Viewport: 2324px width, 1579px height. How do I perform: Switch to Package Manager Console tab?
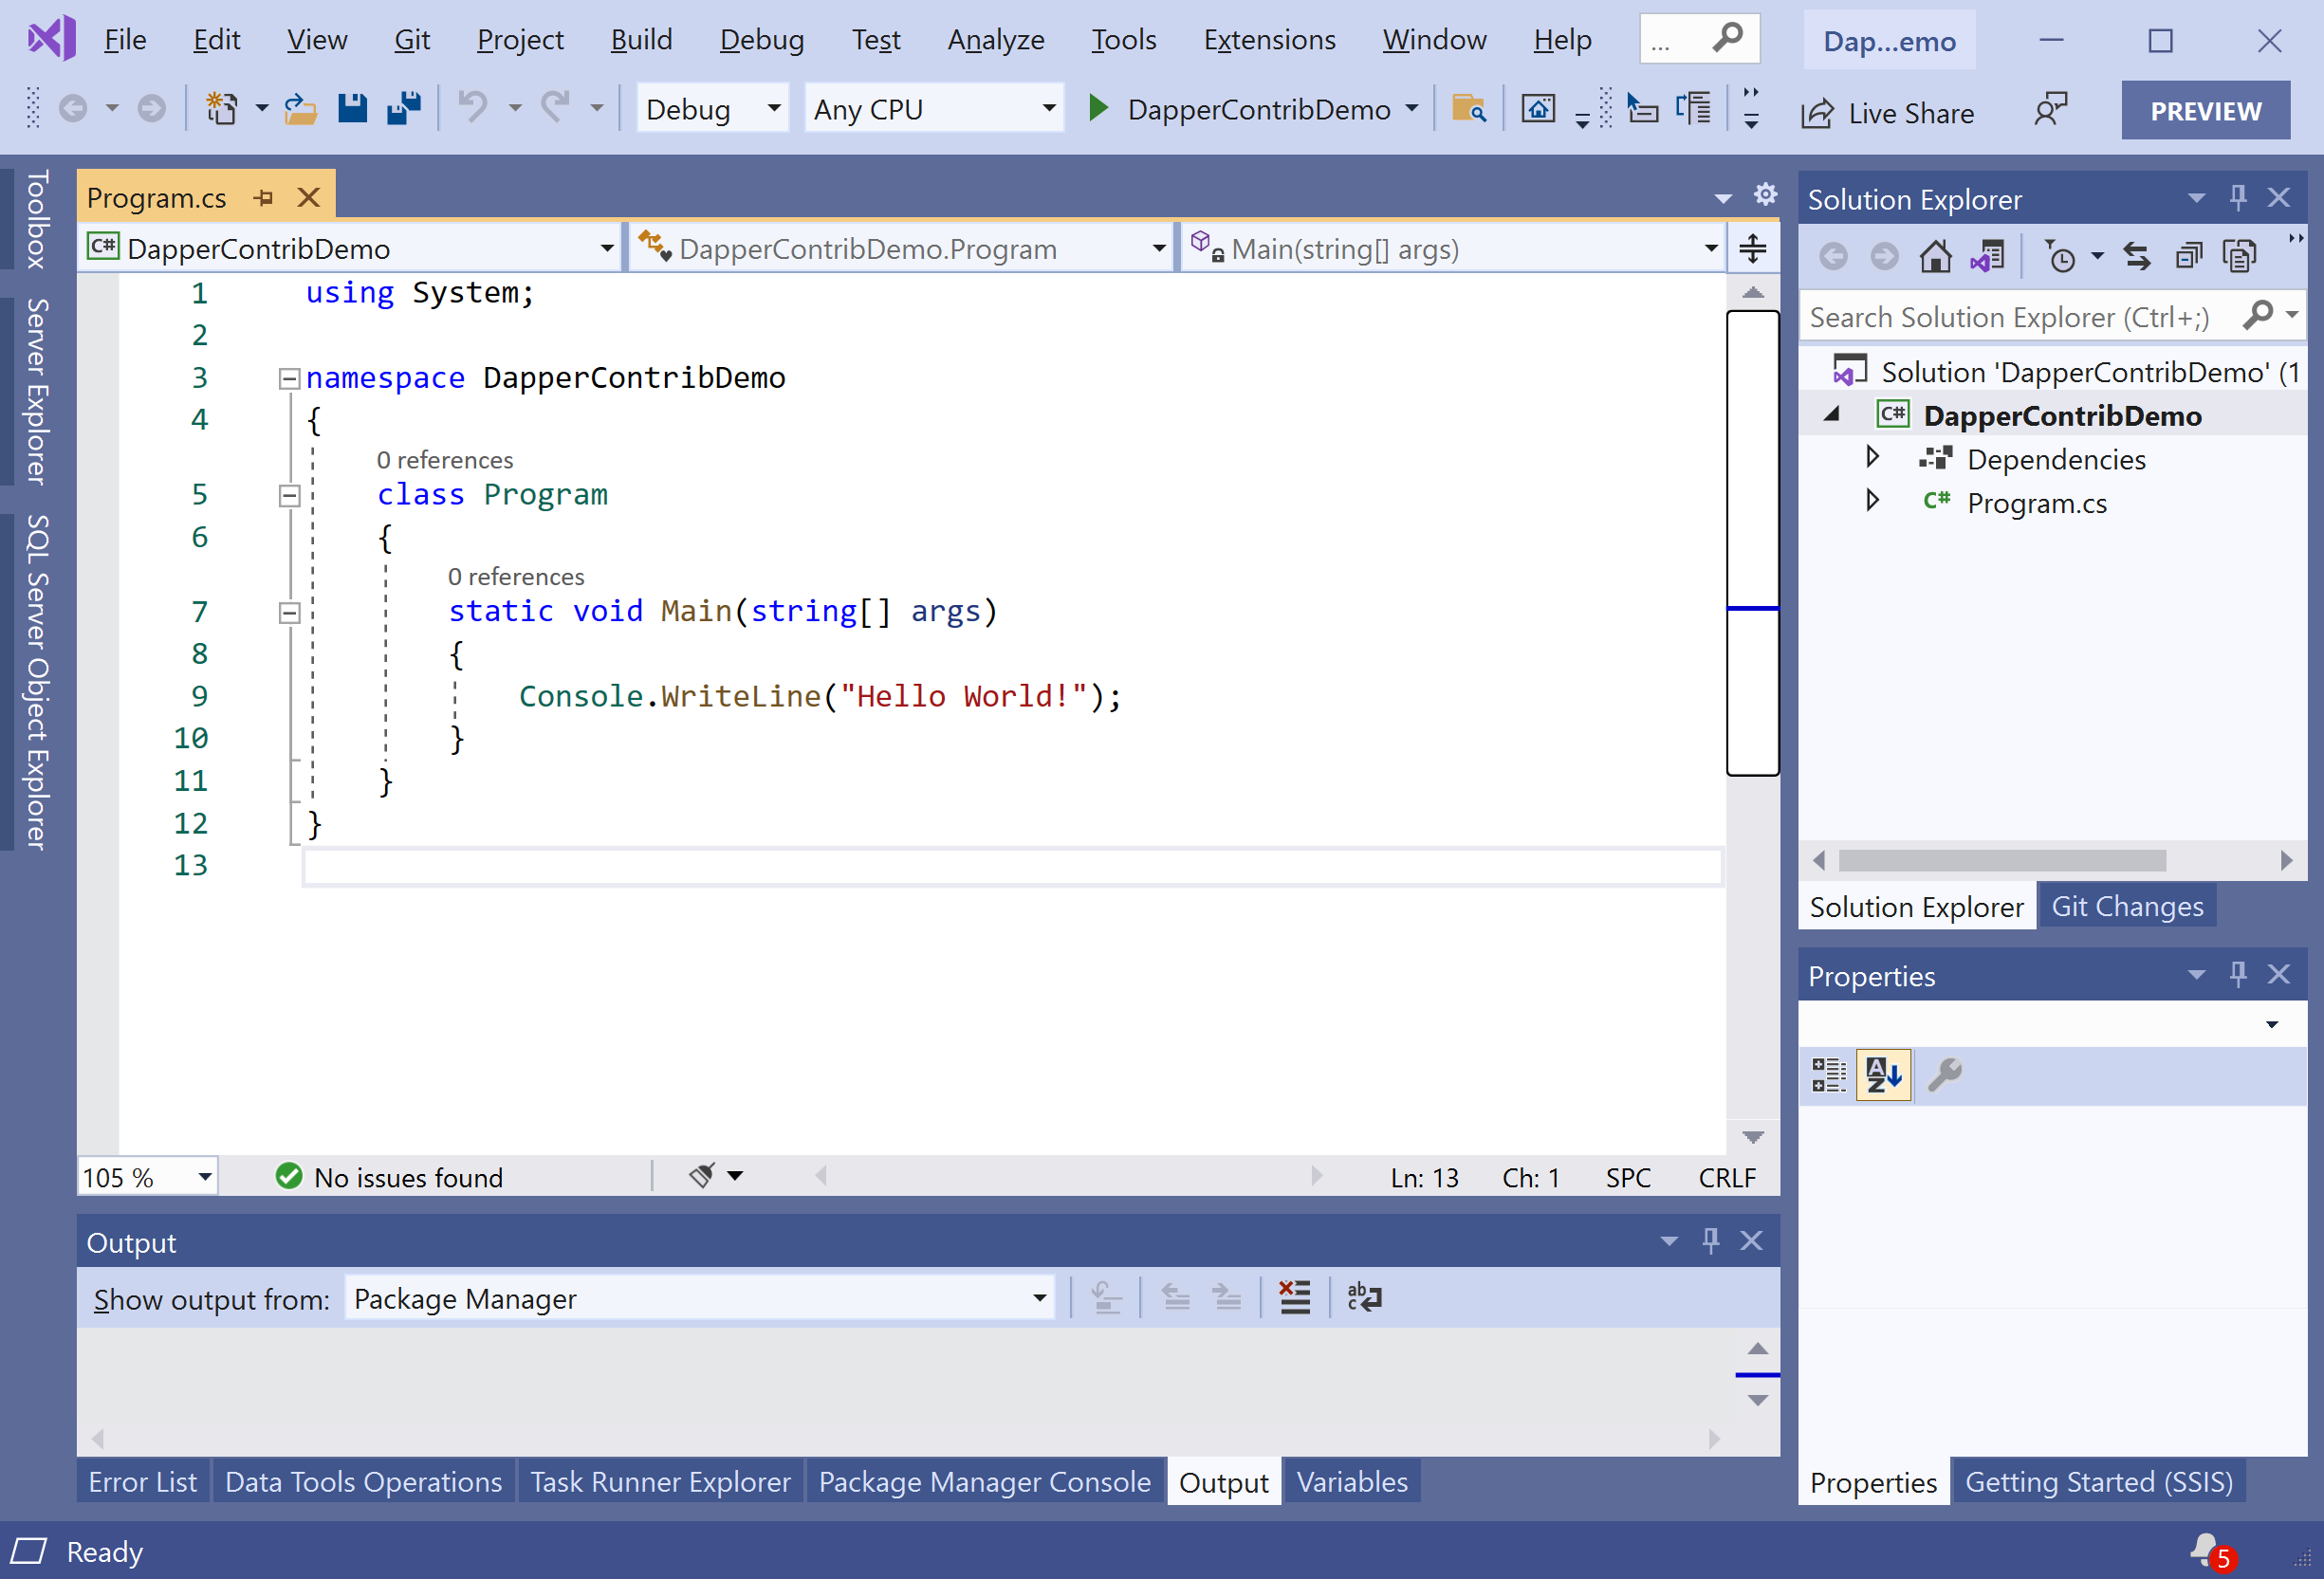(x=984, y=1482)
